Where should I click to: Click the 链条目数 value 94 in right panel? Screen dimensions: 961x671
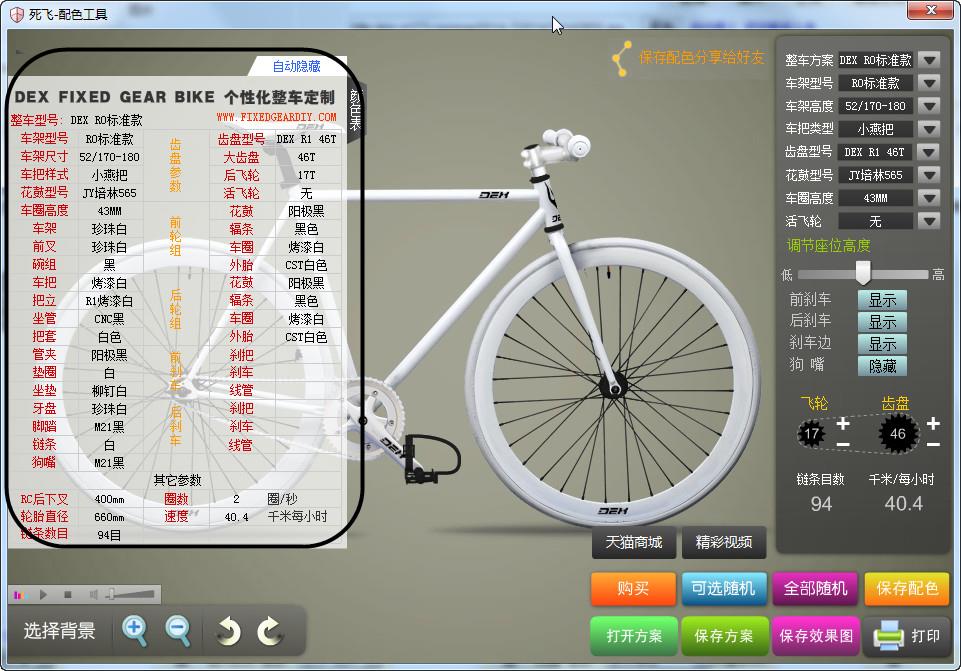(x=821, y=504)
